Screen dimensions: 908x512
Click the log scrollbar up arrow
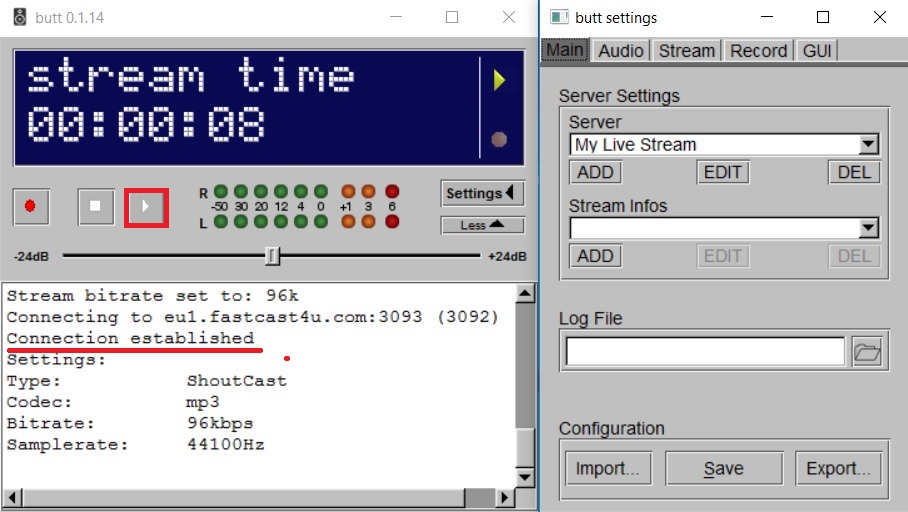(x=525, y=294)
